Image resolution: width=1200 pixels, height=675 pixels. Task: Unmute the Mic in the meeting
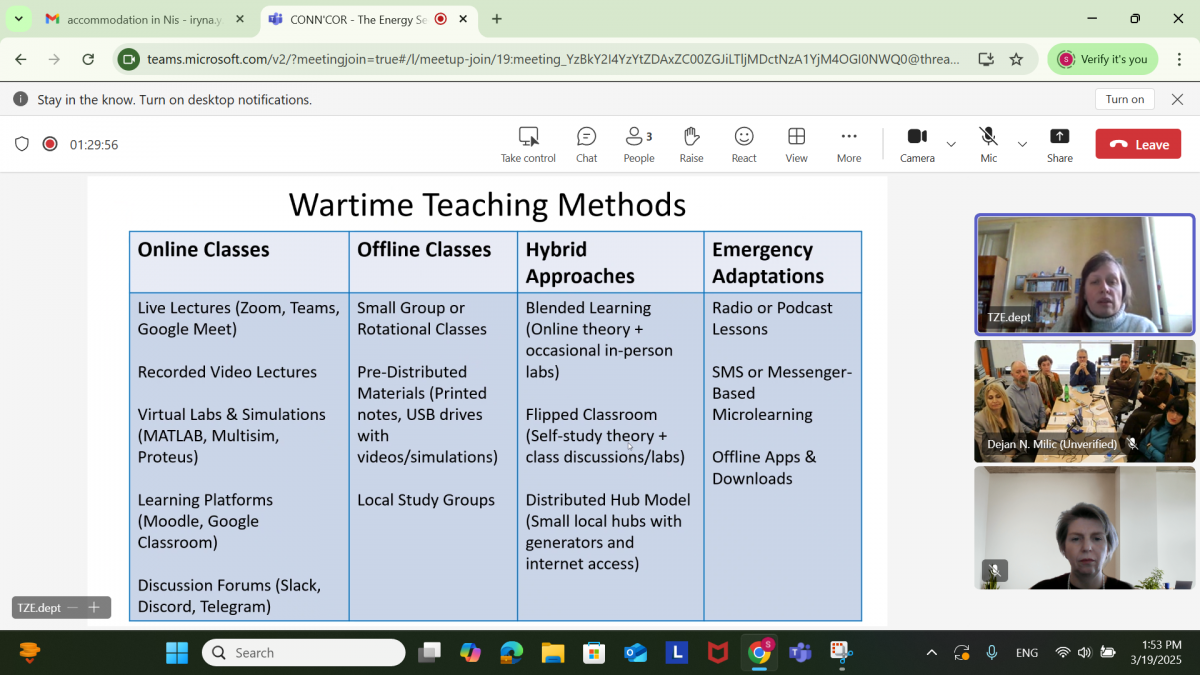pos(988,144)
